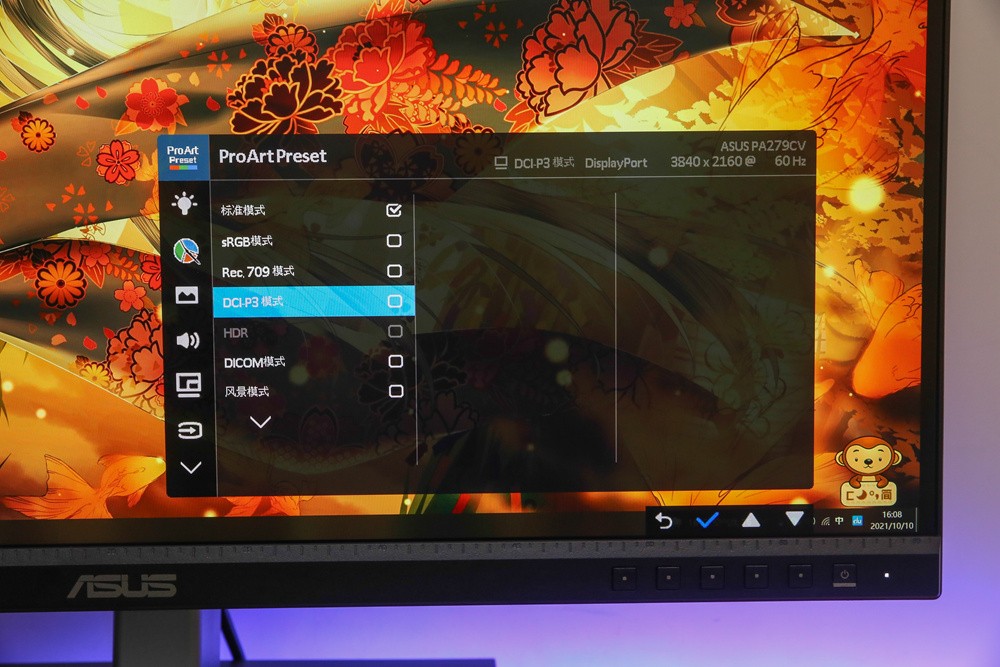This screenshot has width=1000, height=667.
Task: Open the PIP/PBP settings icon
Action: coord(189,385)
